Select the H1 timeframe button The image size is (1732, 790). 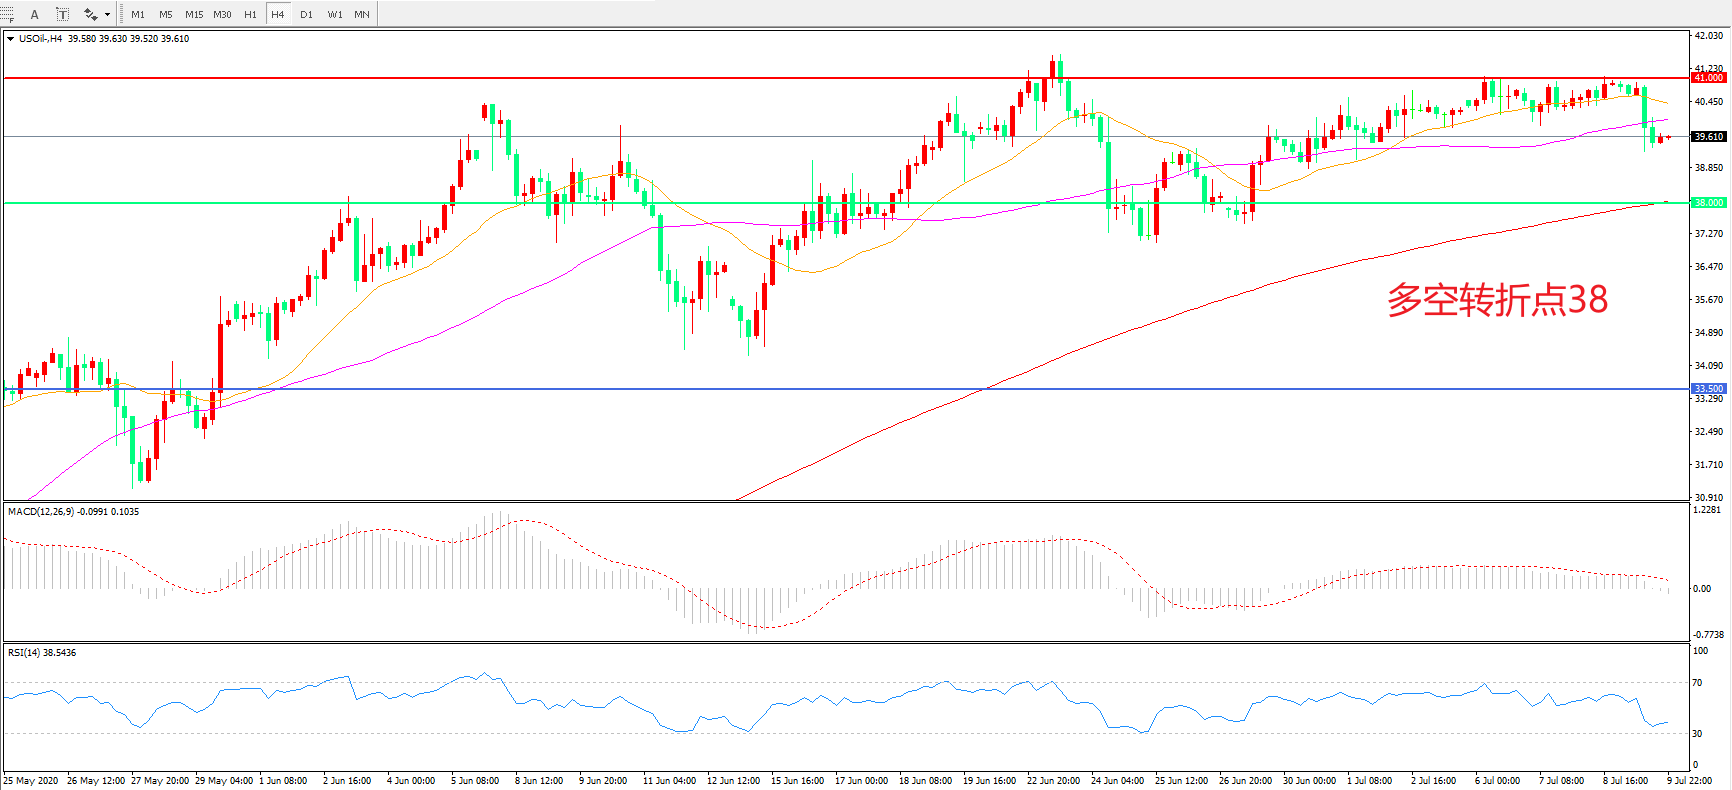point(250,14)
